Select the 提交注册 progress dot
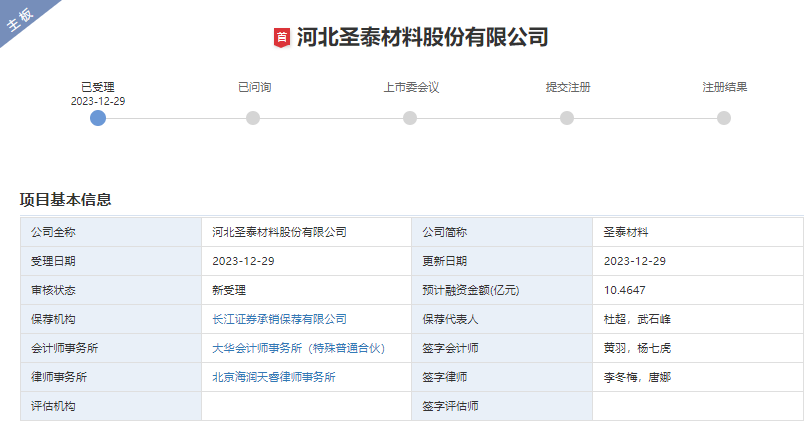The width and height of the screenshot is (810, 426). [x=567, y=118]
